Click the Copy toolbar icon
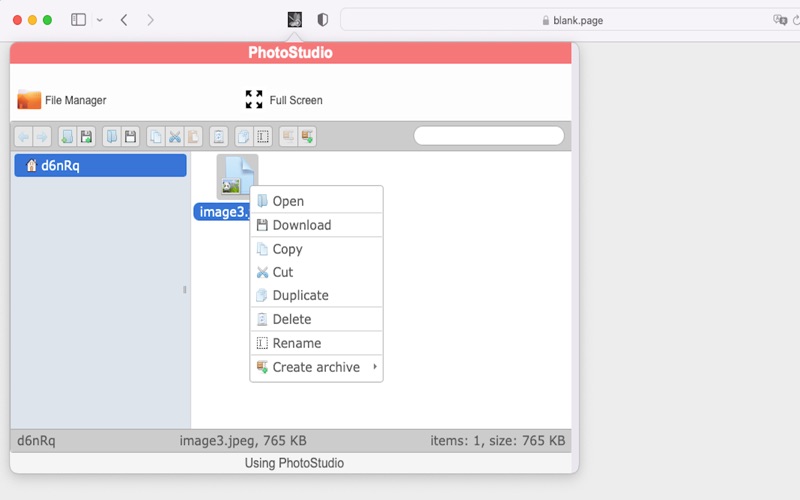Screen dimensions: 800x500 (156, 137)
